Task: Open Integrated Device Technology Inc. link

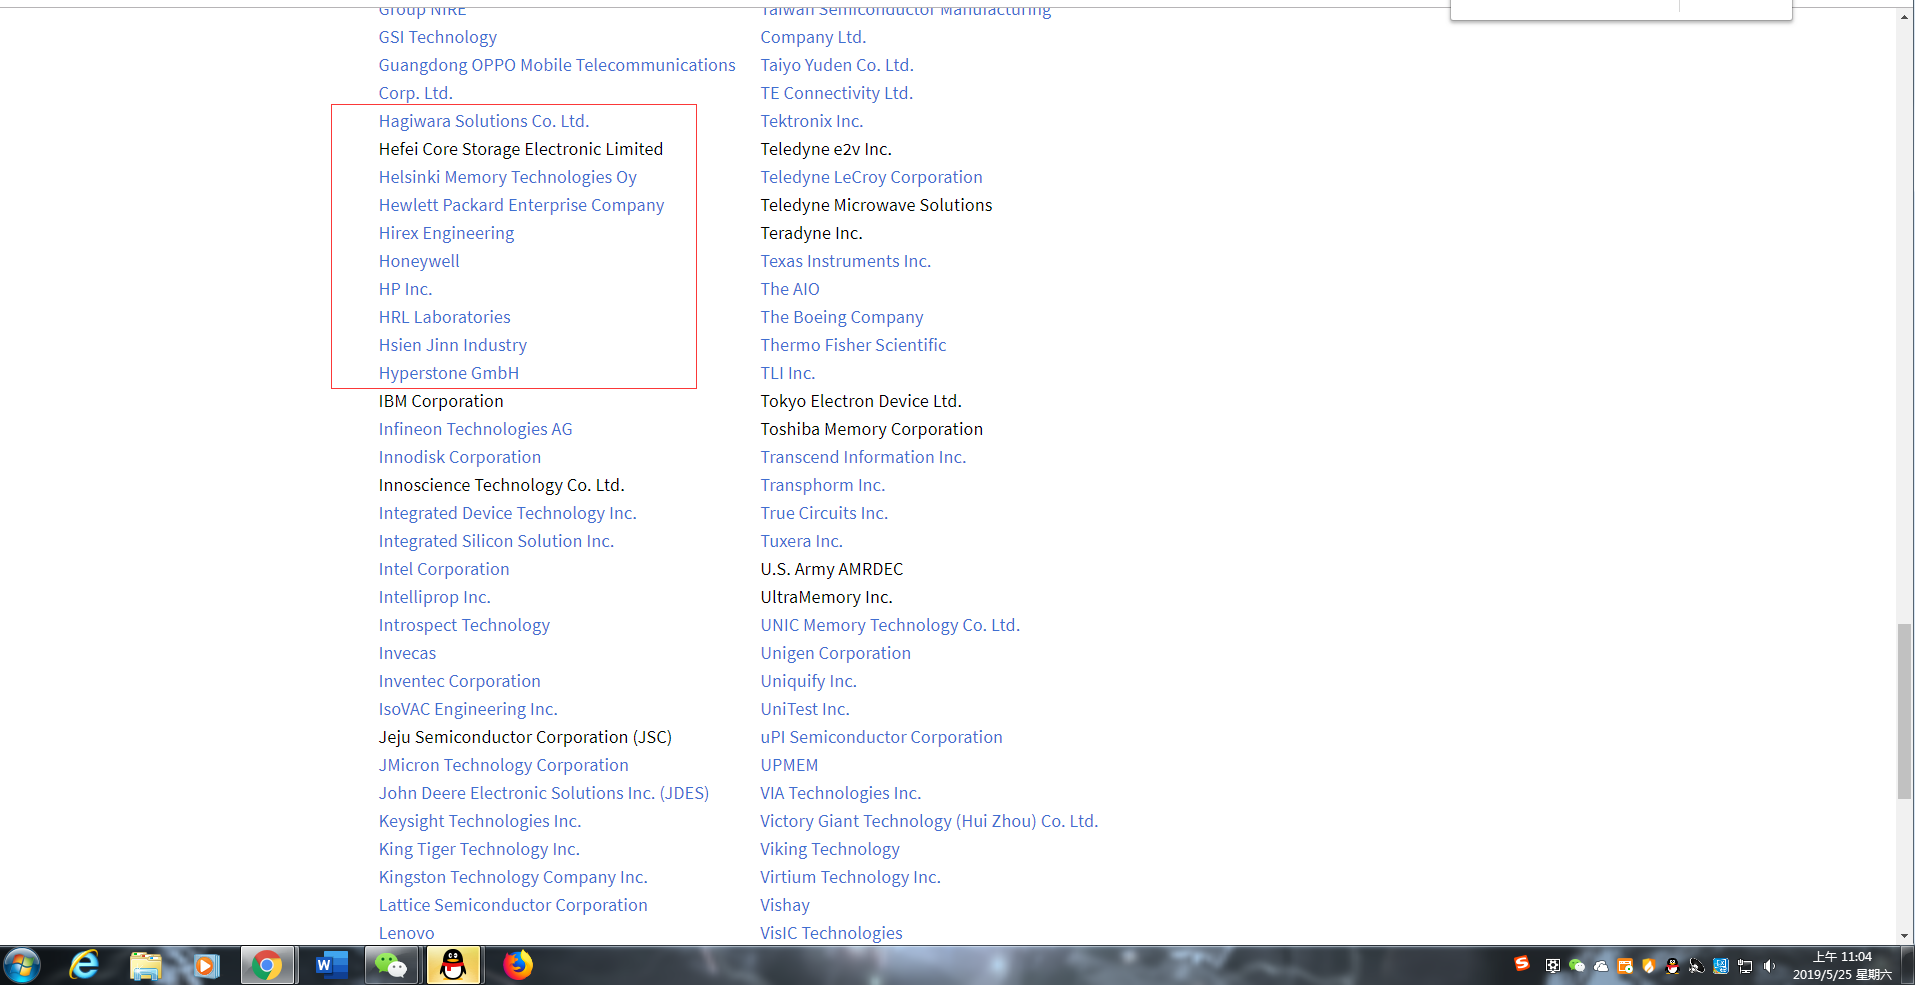Action: (x=507, y=513)
